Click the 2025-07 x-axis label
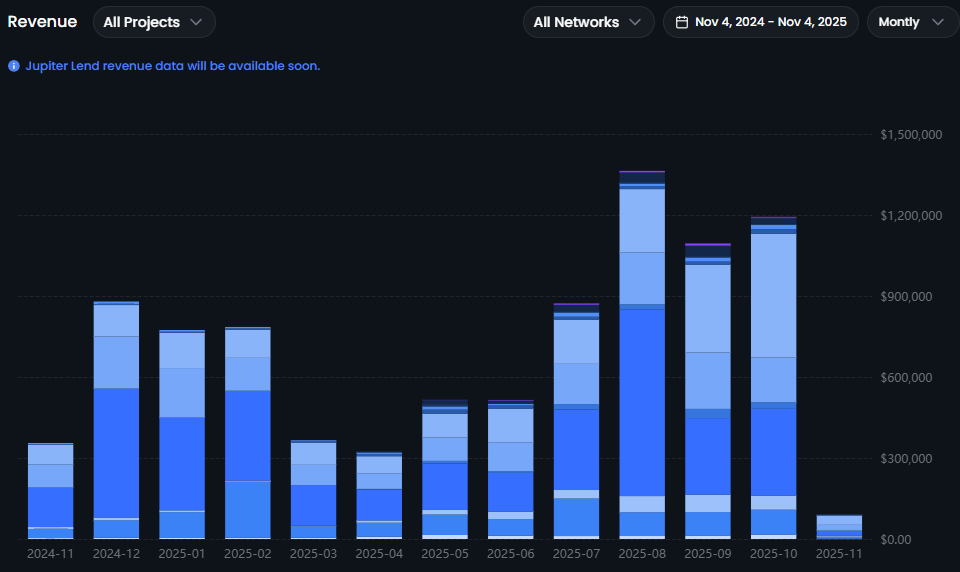 576,553
